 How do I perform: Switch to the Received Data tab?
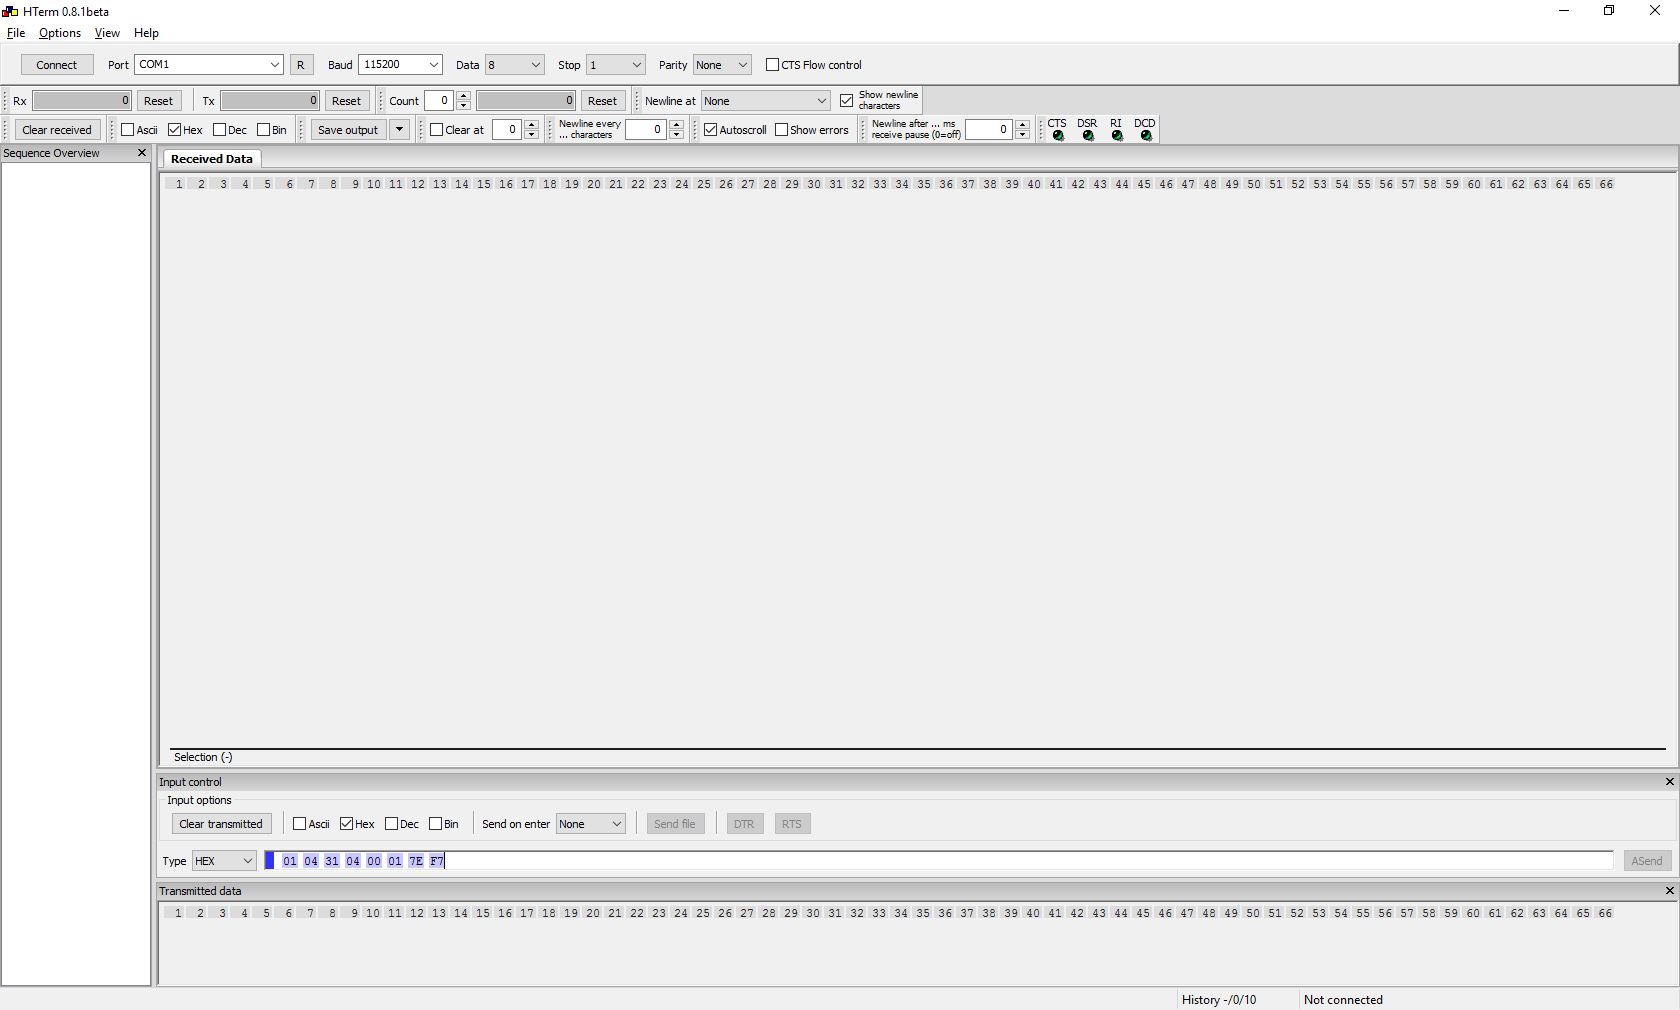(211, 159)
